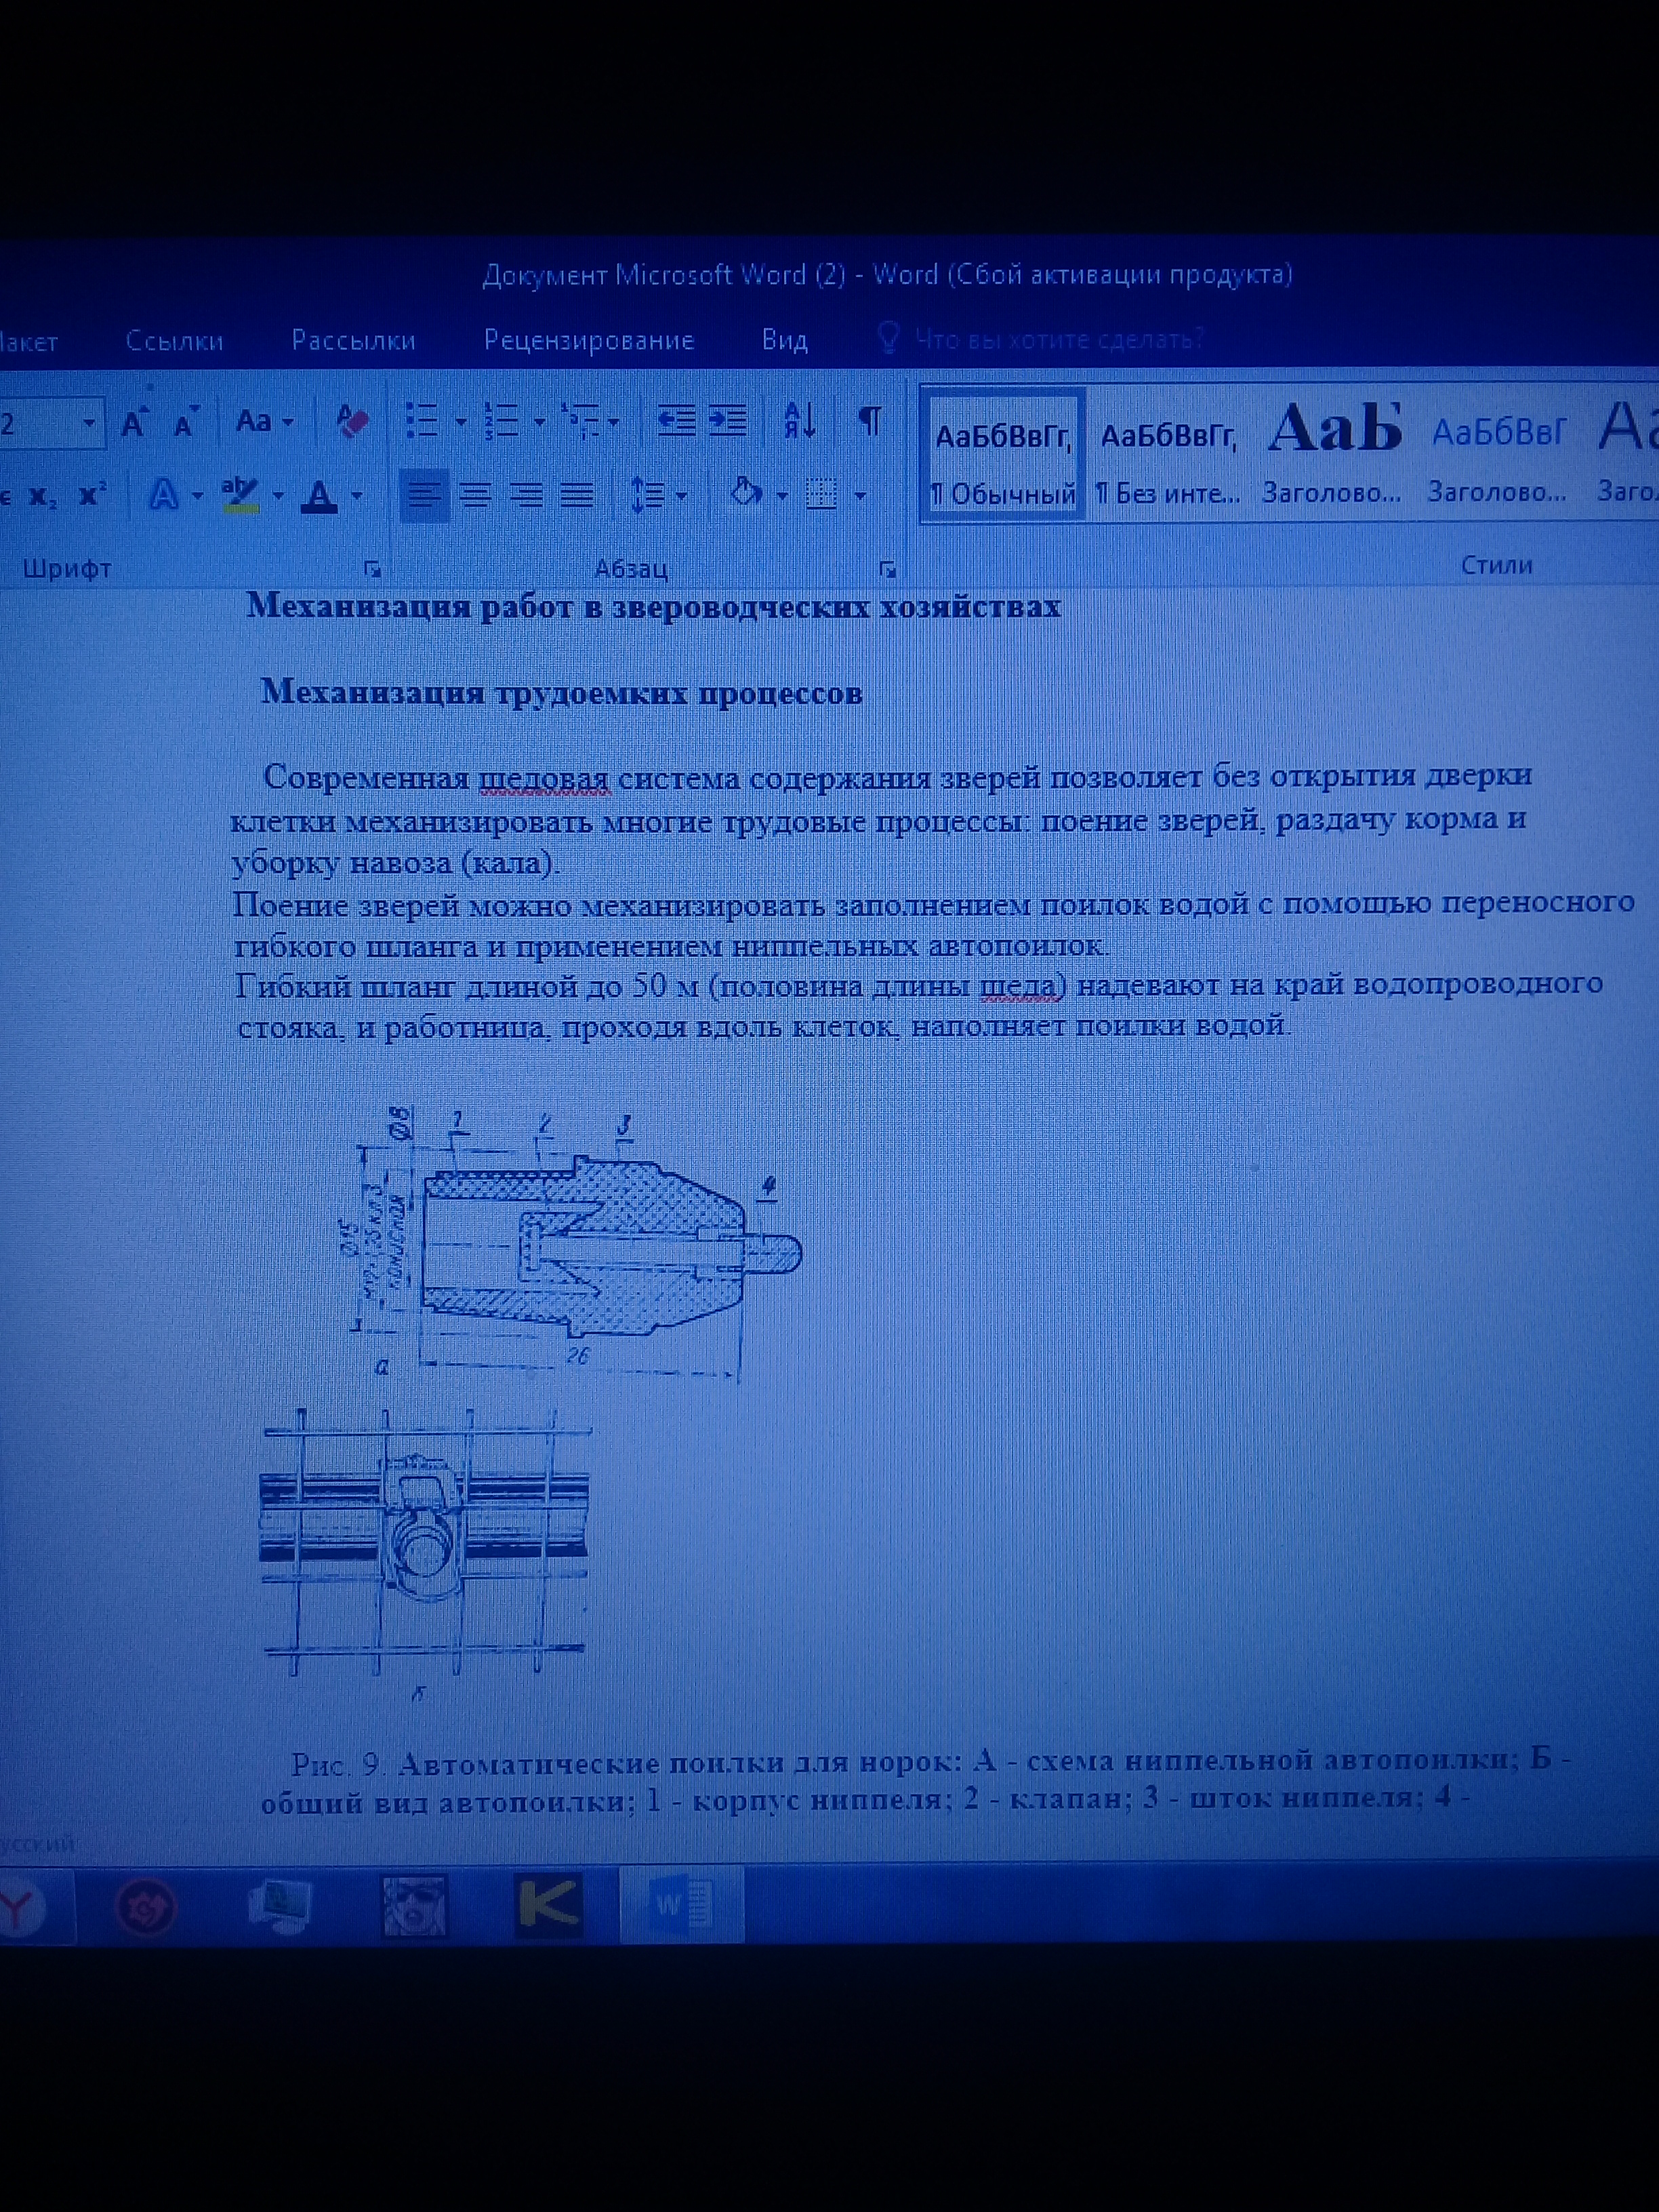Expand the font size combo box
Image resolution: width=1659 pixels, height=2212 pixels.
[x=89, y=423]
